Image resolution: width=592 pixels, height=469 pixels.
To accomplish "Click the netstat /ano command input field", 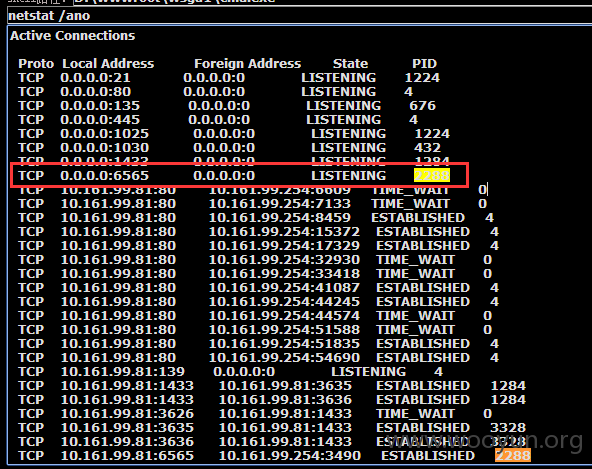I will coord(300,16).
